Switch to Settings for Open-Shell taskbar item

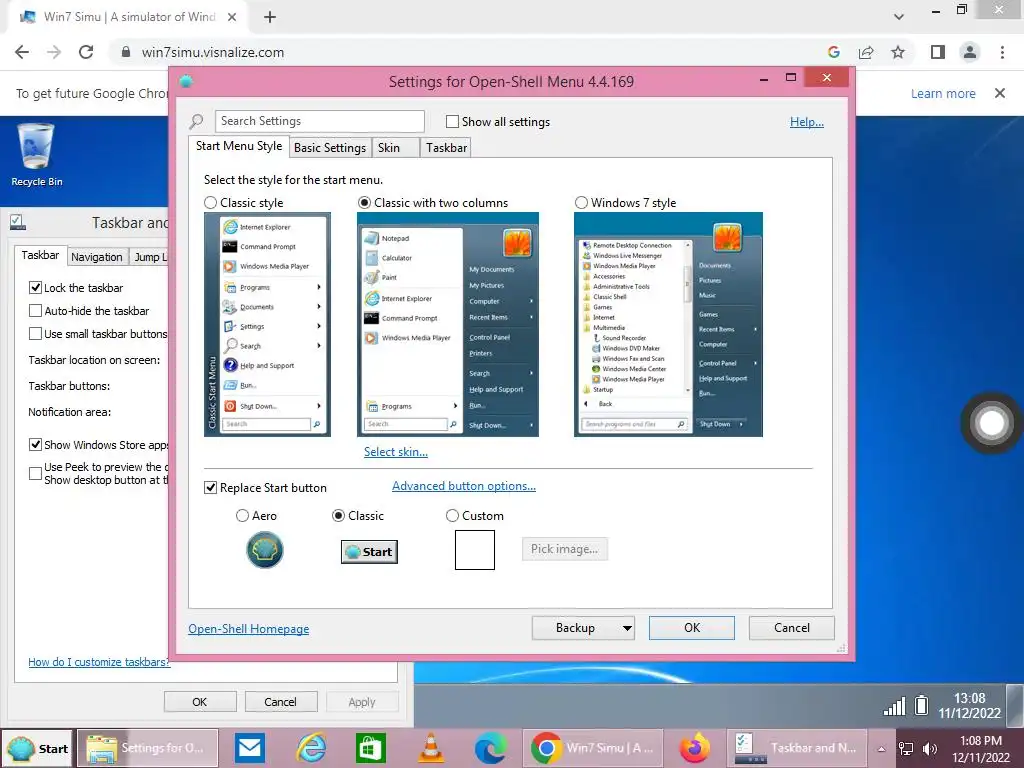(148, 748)
